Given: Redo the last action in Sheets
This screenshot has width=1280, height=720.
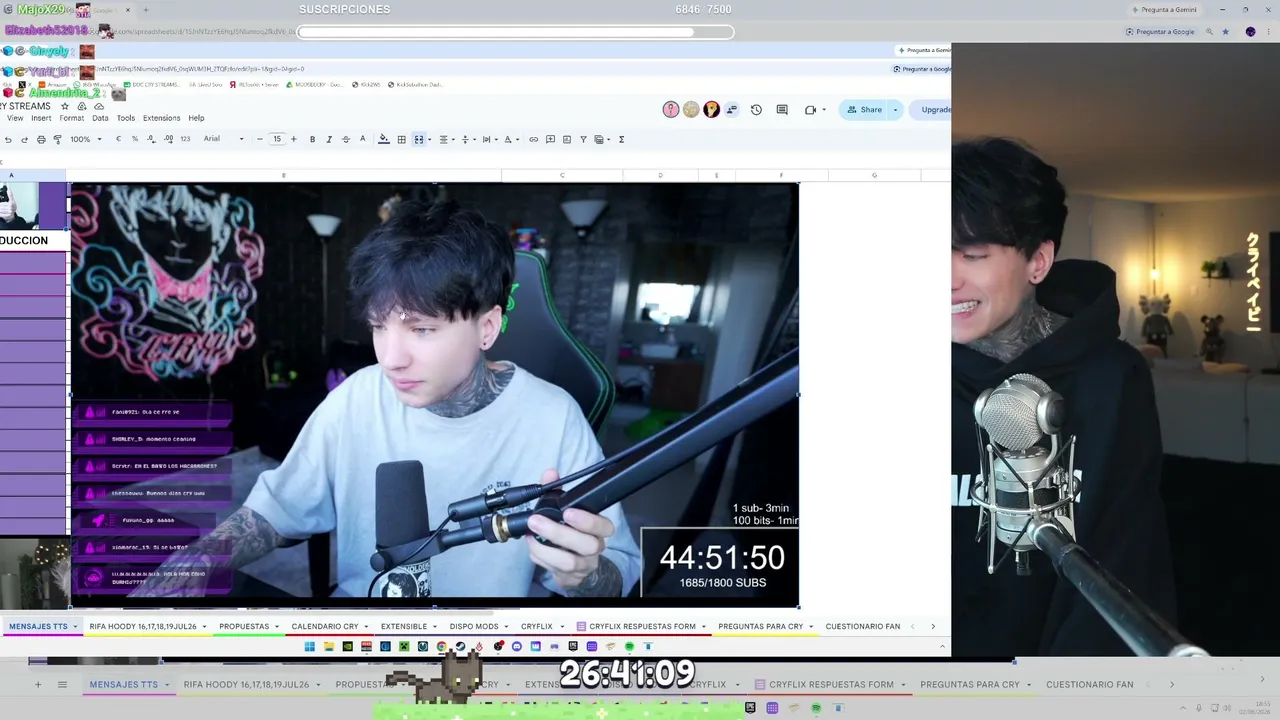Looking at the screenshot, I should 24,139.
